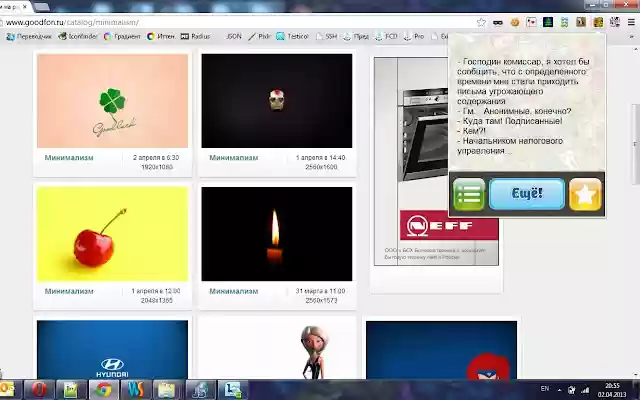Open the Iron Man helmet wallpaper thumbnail
Screen dimensions: 640x400
click(277, 101)
